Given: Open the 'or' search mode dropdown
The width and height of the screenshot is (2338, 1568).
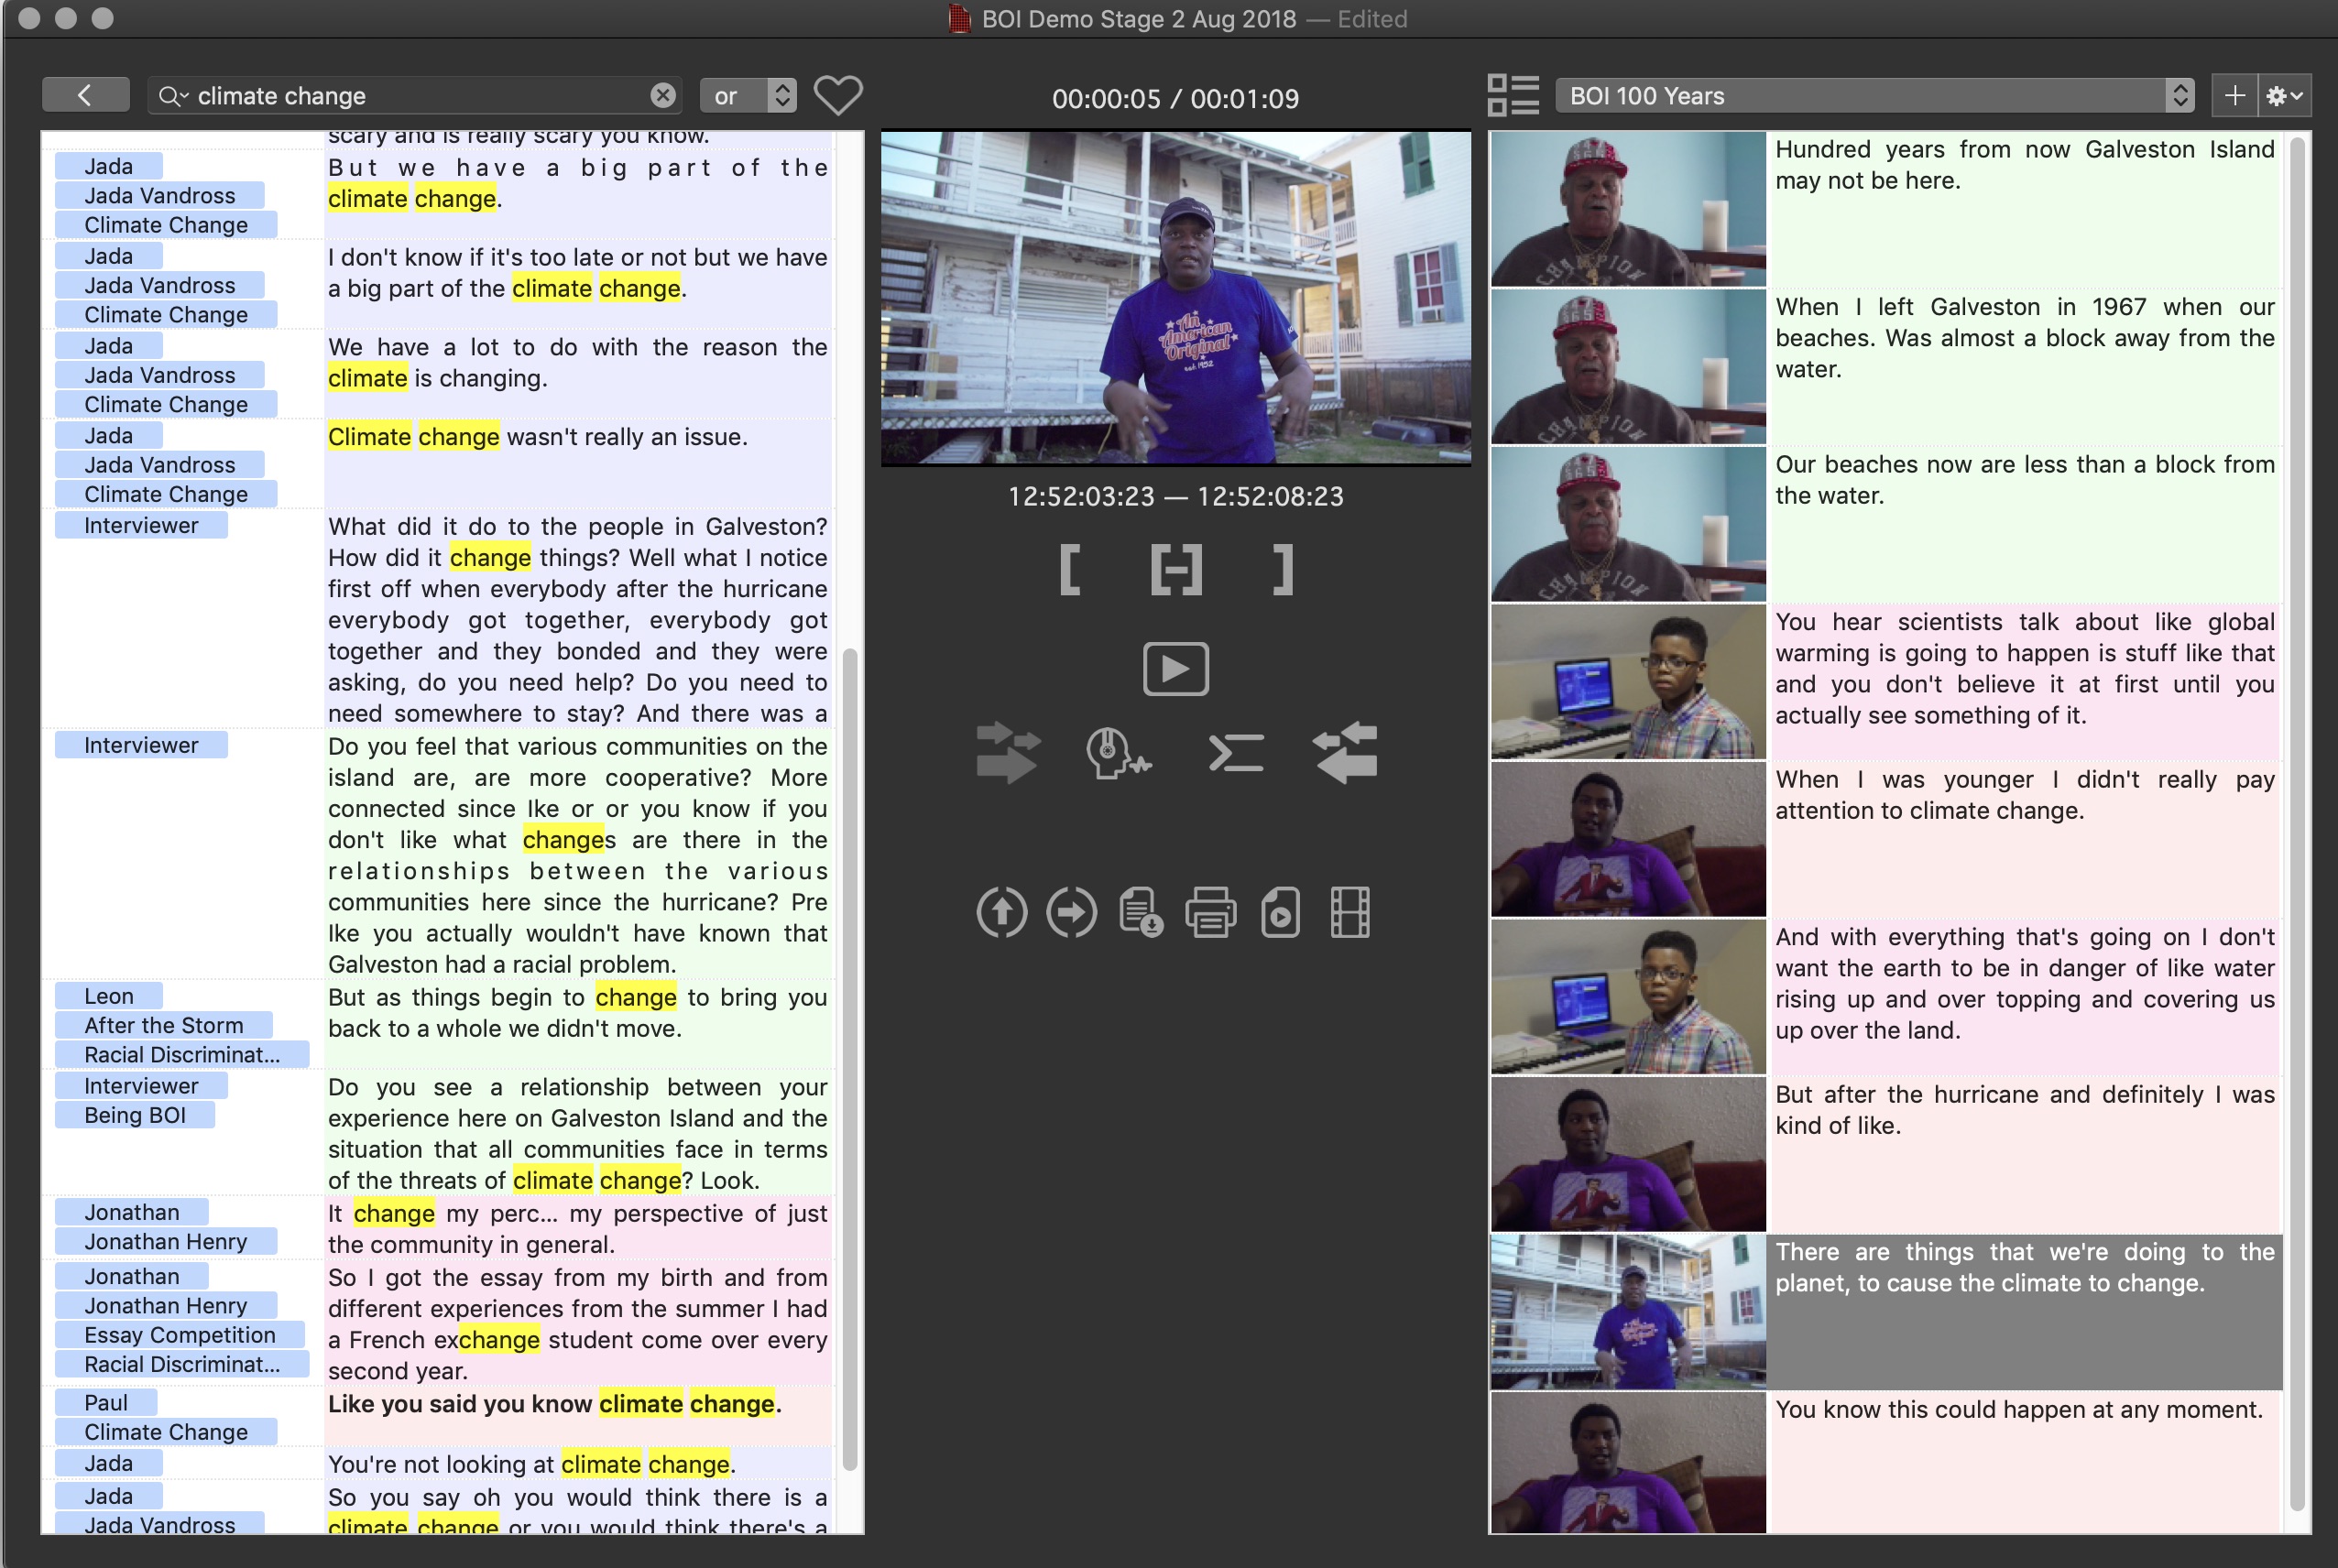Looking at the screenshot, I should pyautogui.click(x=748, y=96).
